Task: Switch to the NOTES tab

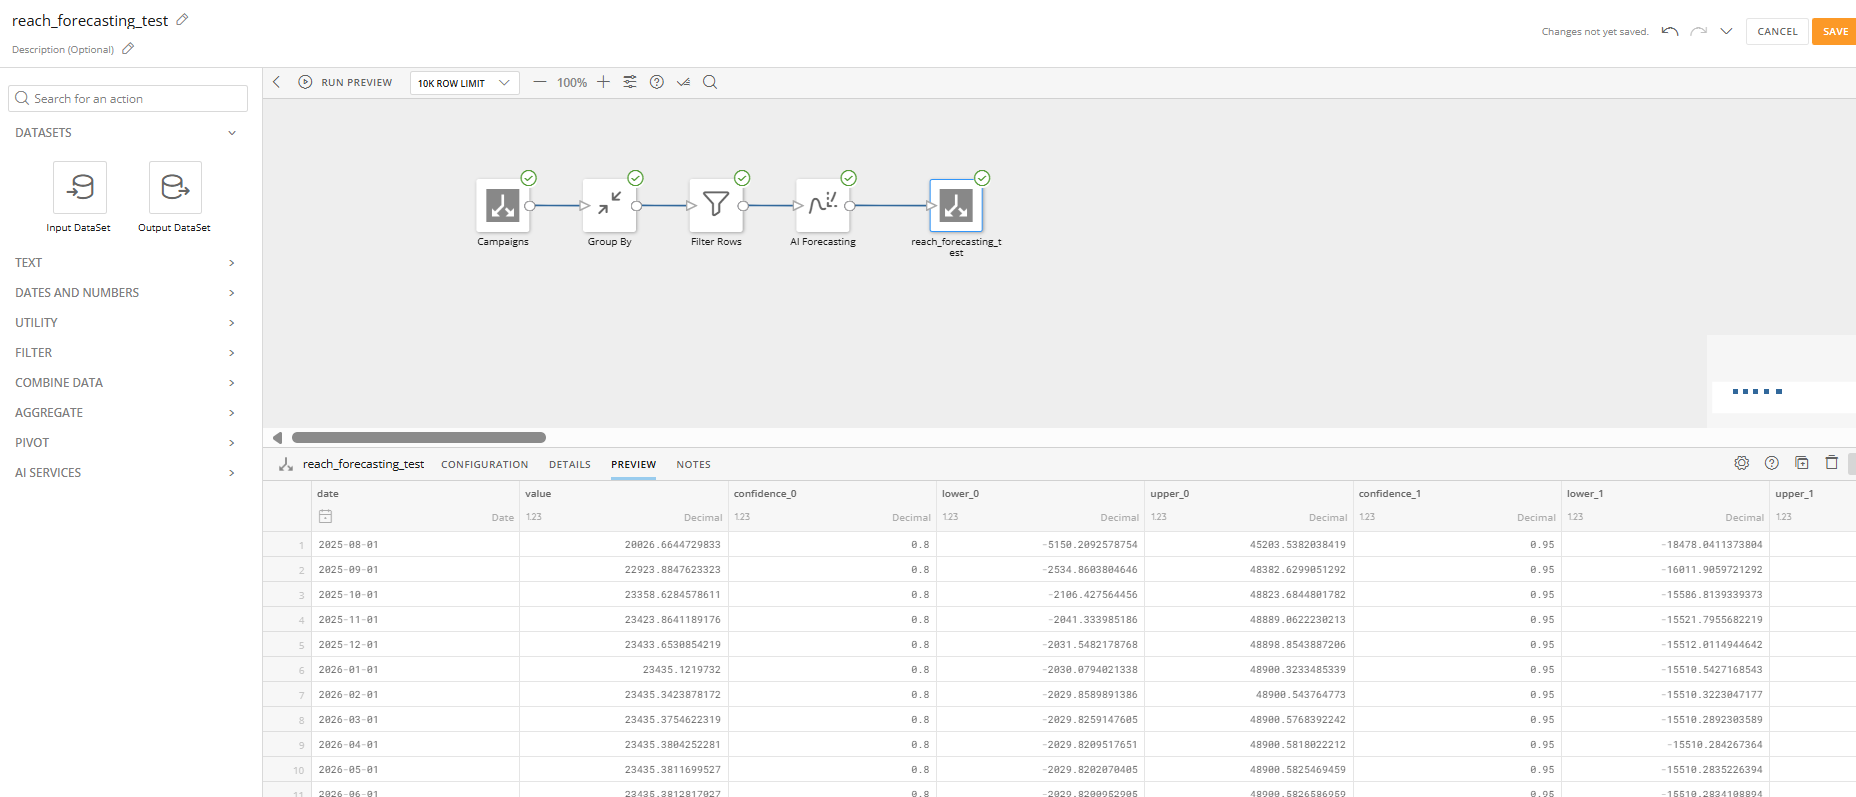Action: coord(693,465)
